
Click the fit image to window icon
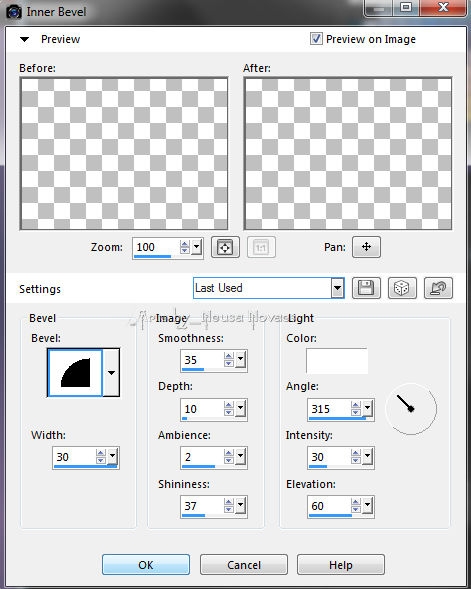coord(225,247)
